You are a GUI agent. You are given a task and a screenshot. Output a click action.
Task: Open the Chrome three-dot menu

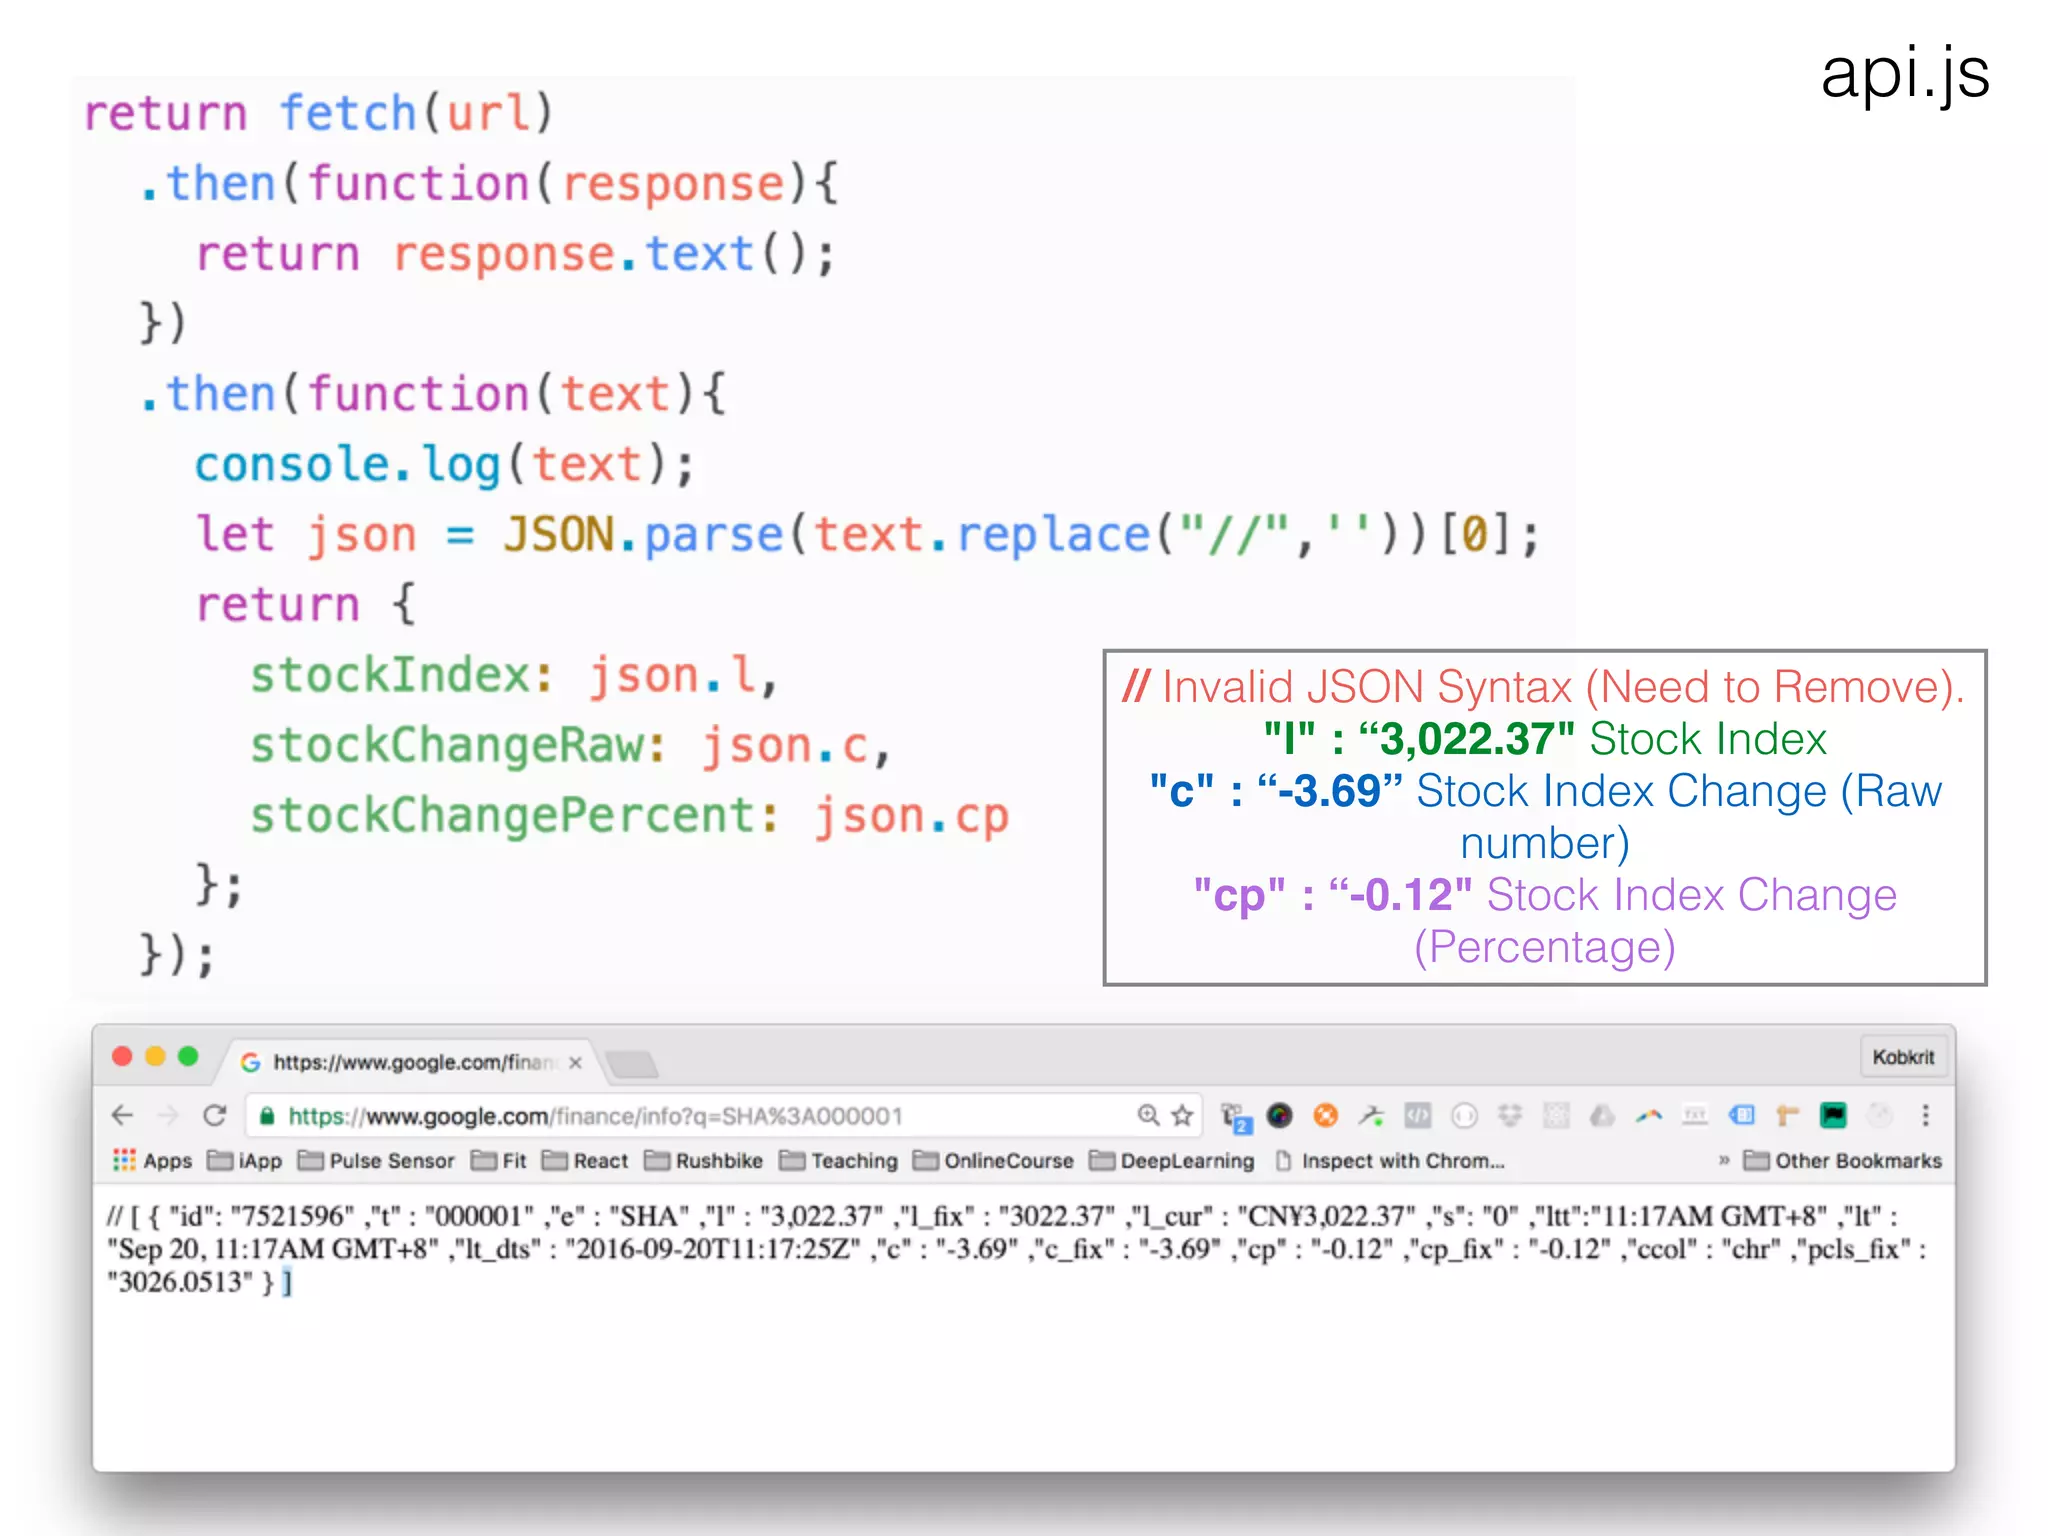(x=1925, y=1115)
